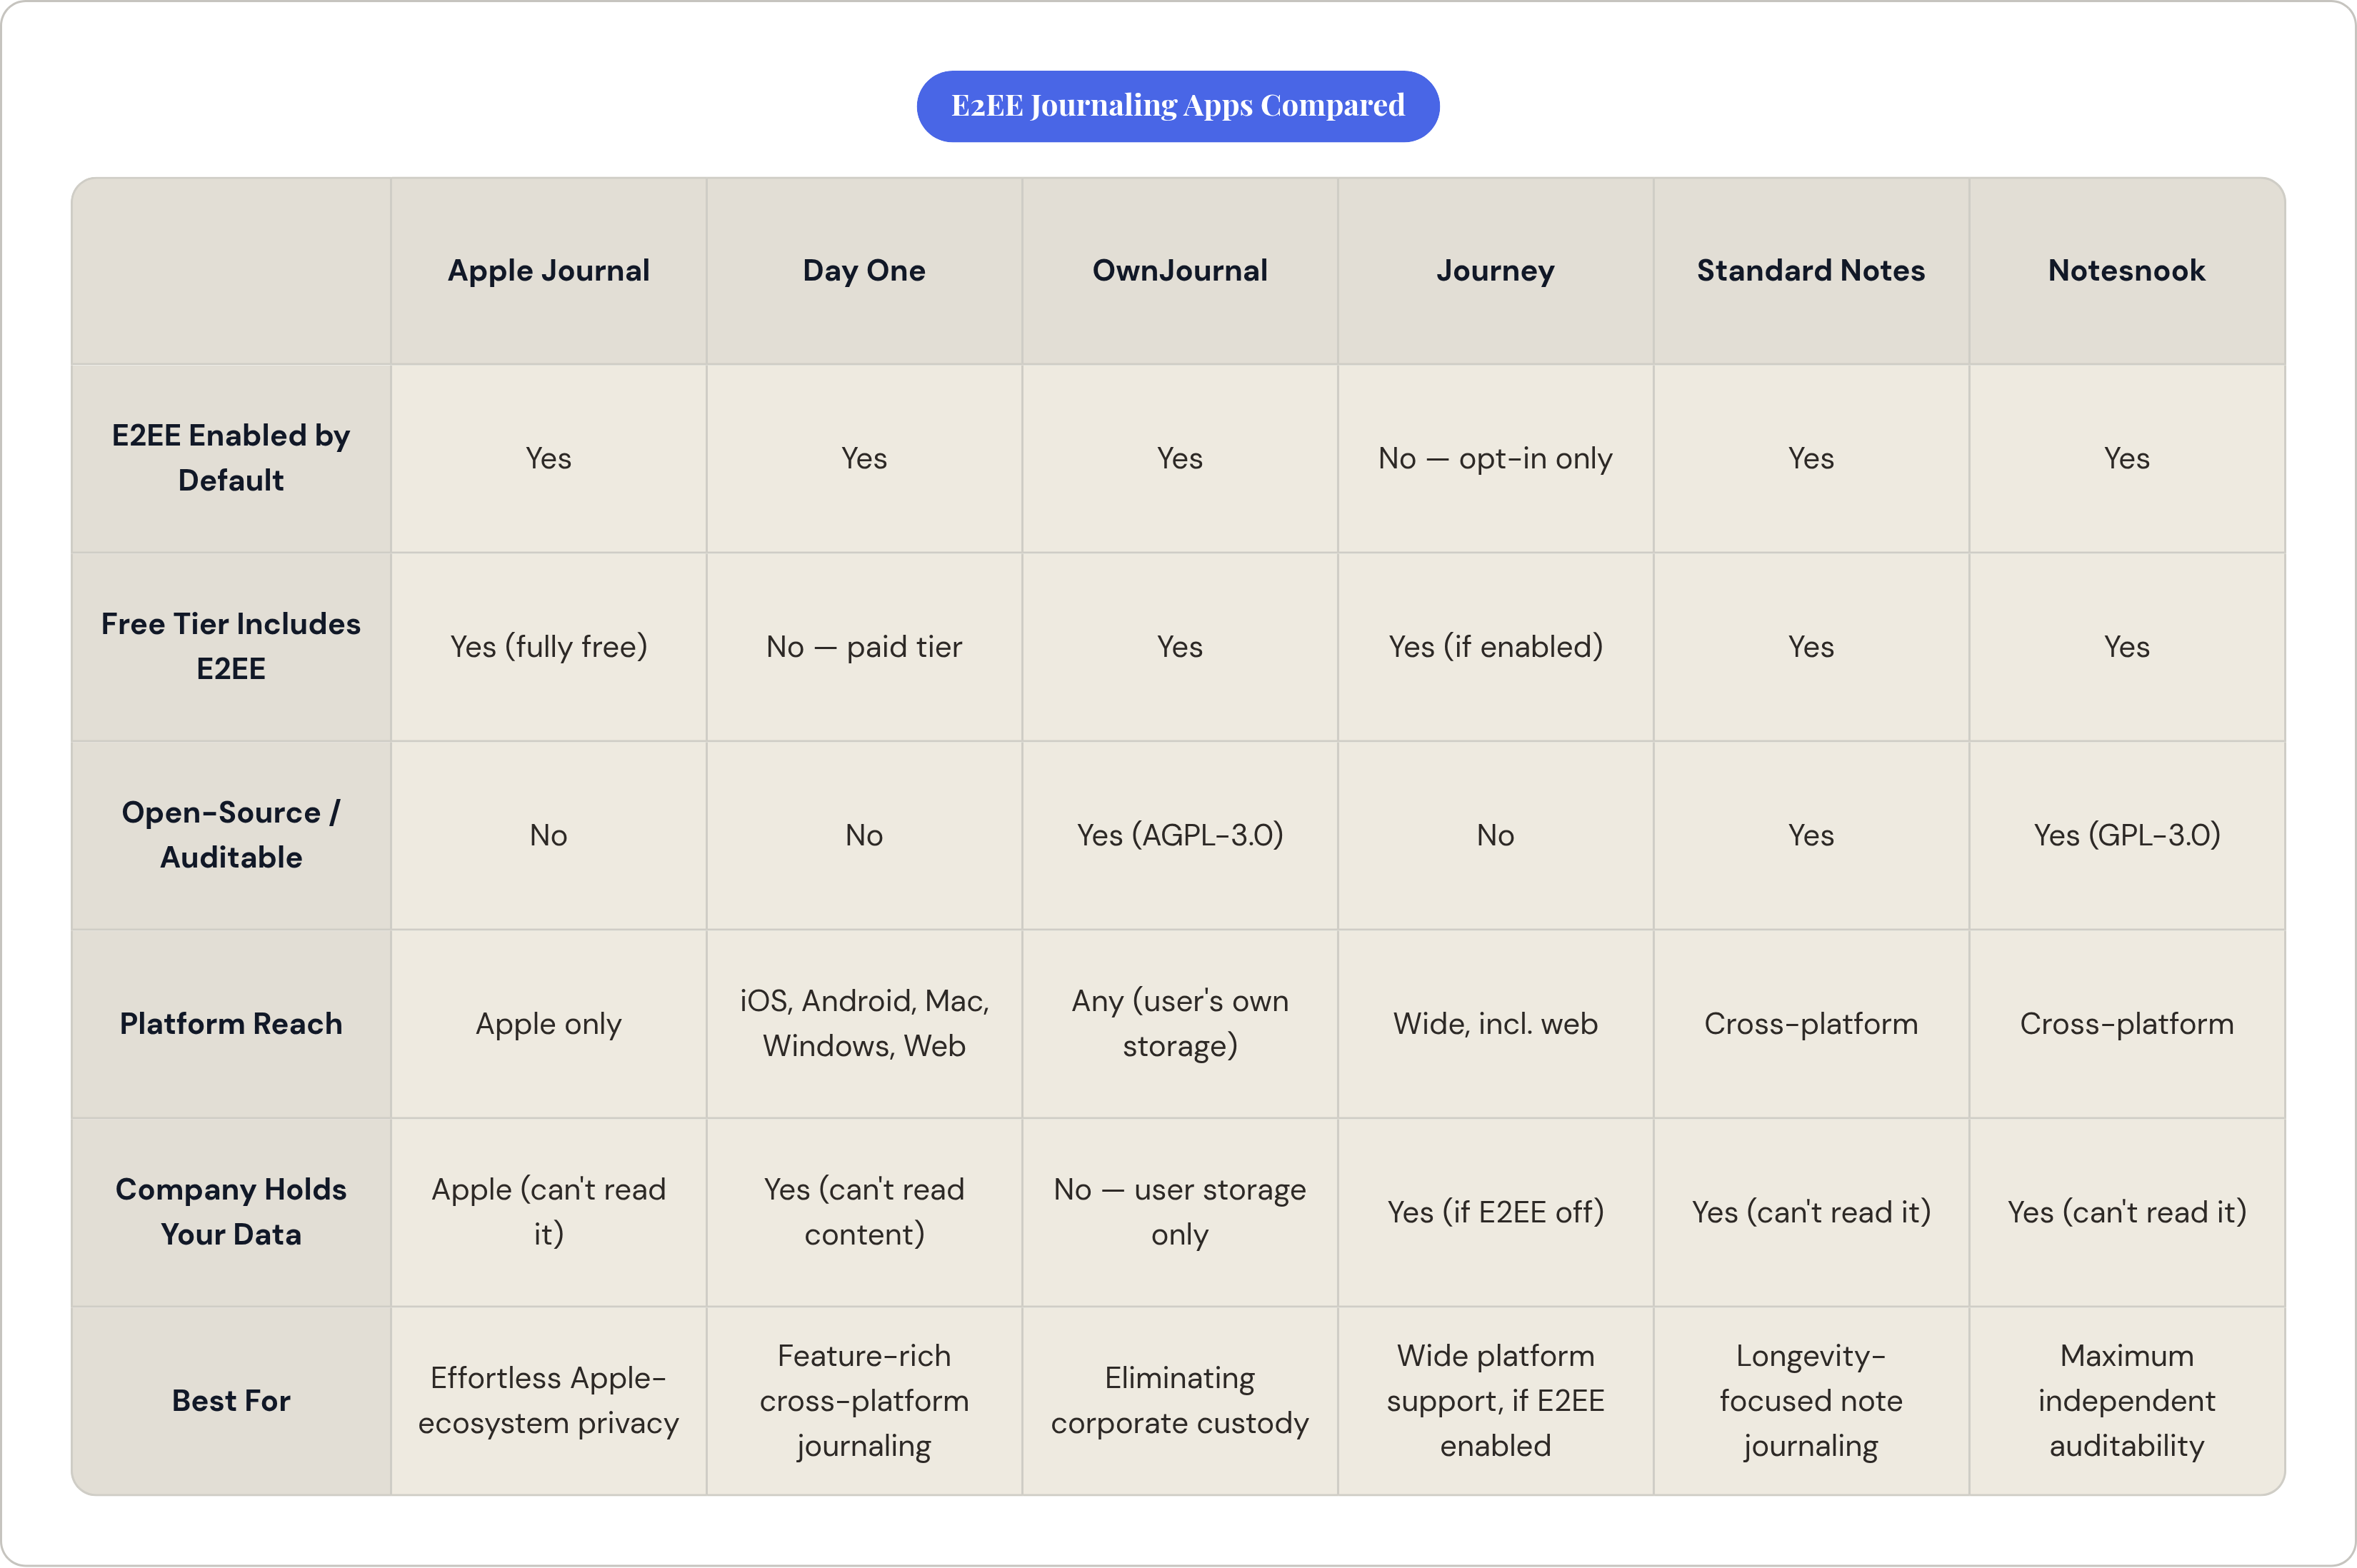Click E2EE default 'Yes' under Day One

[864, 459]
